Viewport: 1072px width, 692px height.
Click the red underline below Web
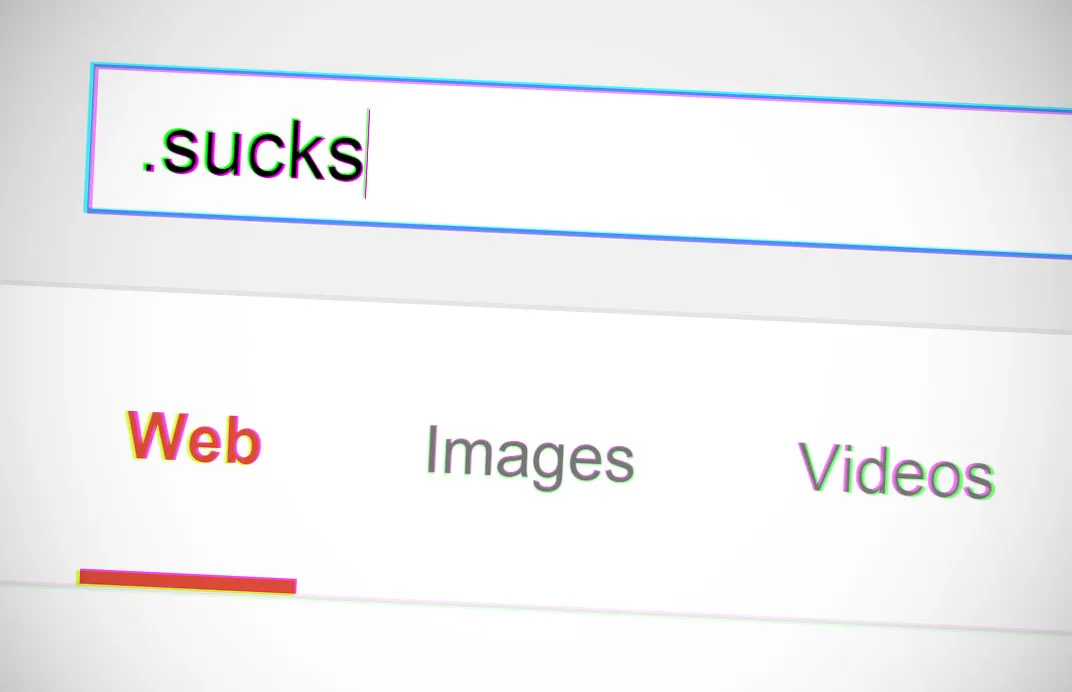click(x=187, y=581)
